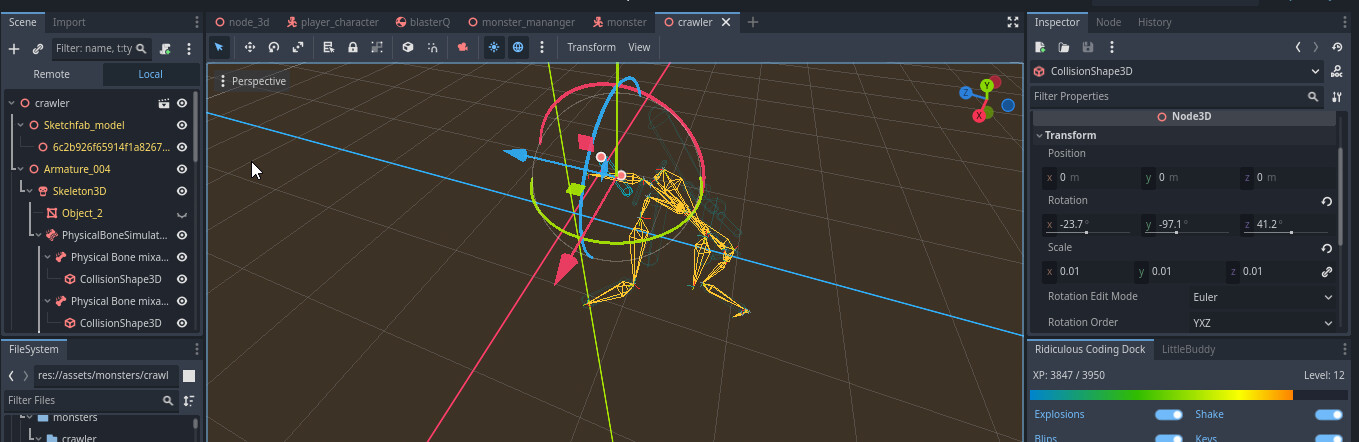This screenshot has height=442, width=1359.
Task: Add a new child node with plus icon
Action: (x=14, y=48)
